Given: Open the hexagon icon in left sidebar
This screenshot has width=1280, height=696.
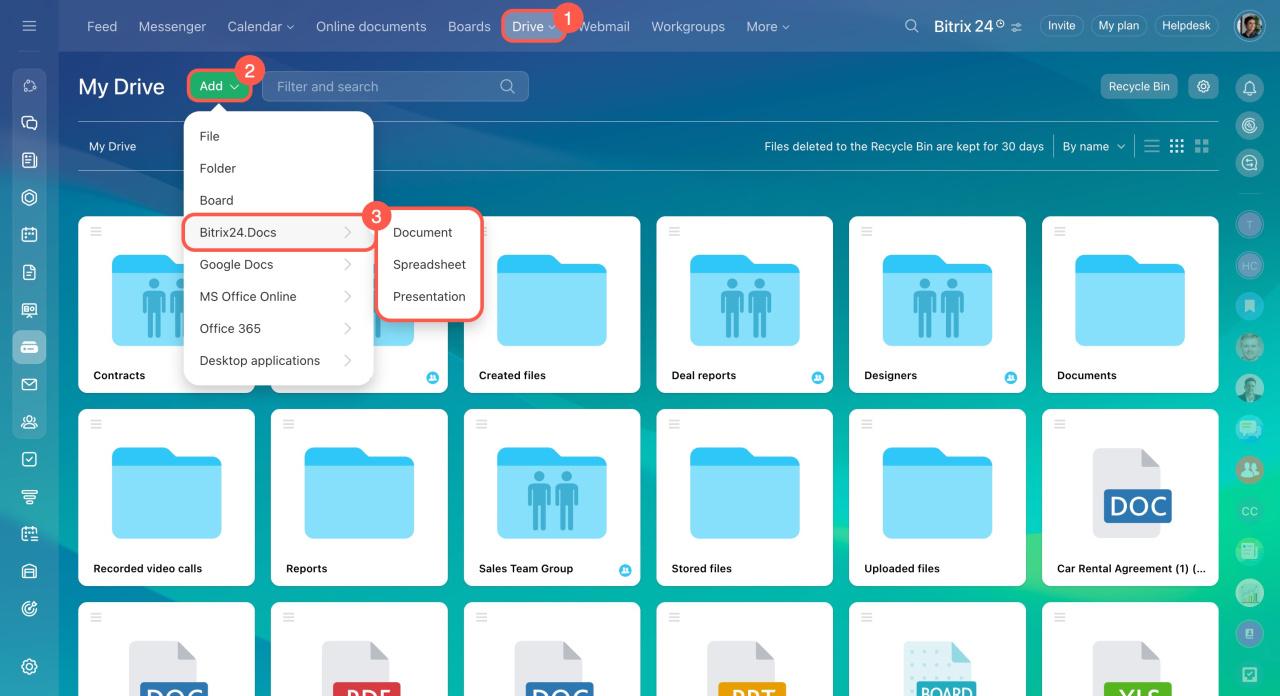Looking at the screenshot, I should click(29, 198).
